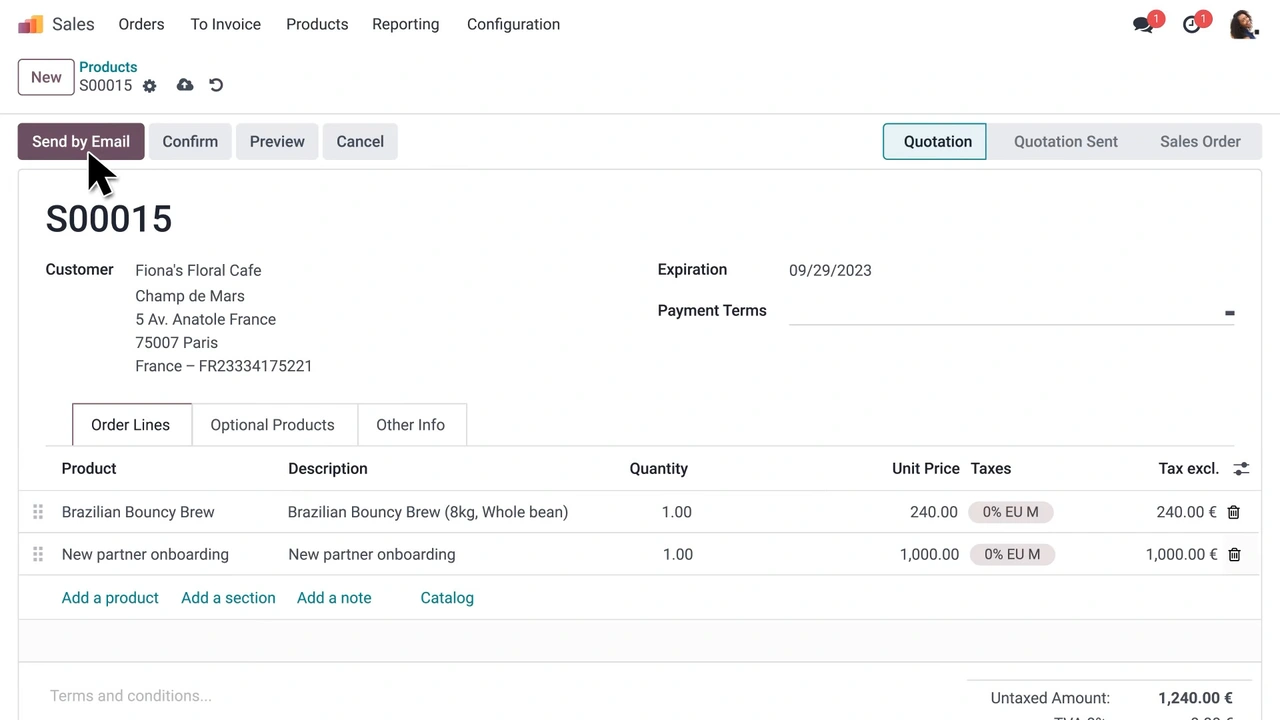Viewport: 1280px width, 720px height.
Task: Open the user avatar menu
Action: (1243, 24)
